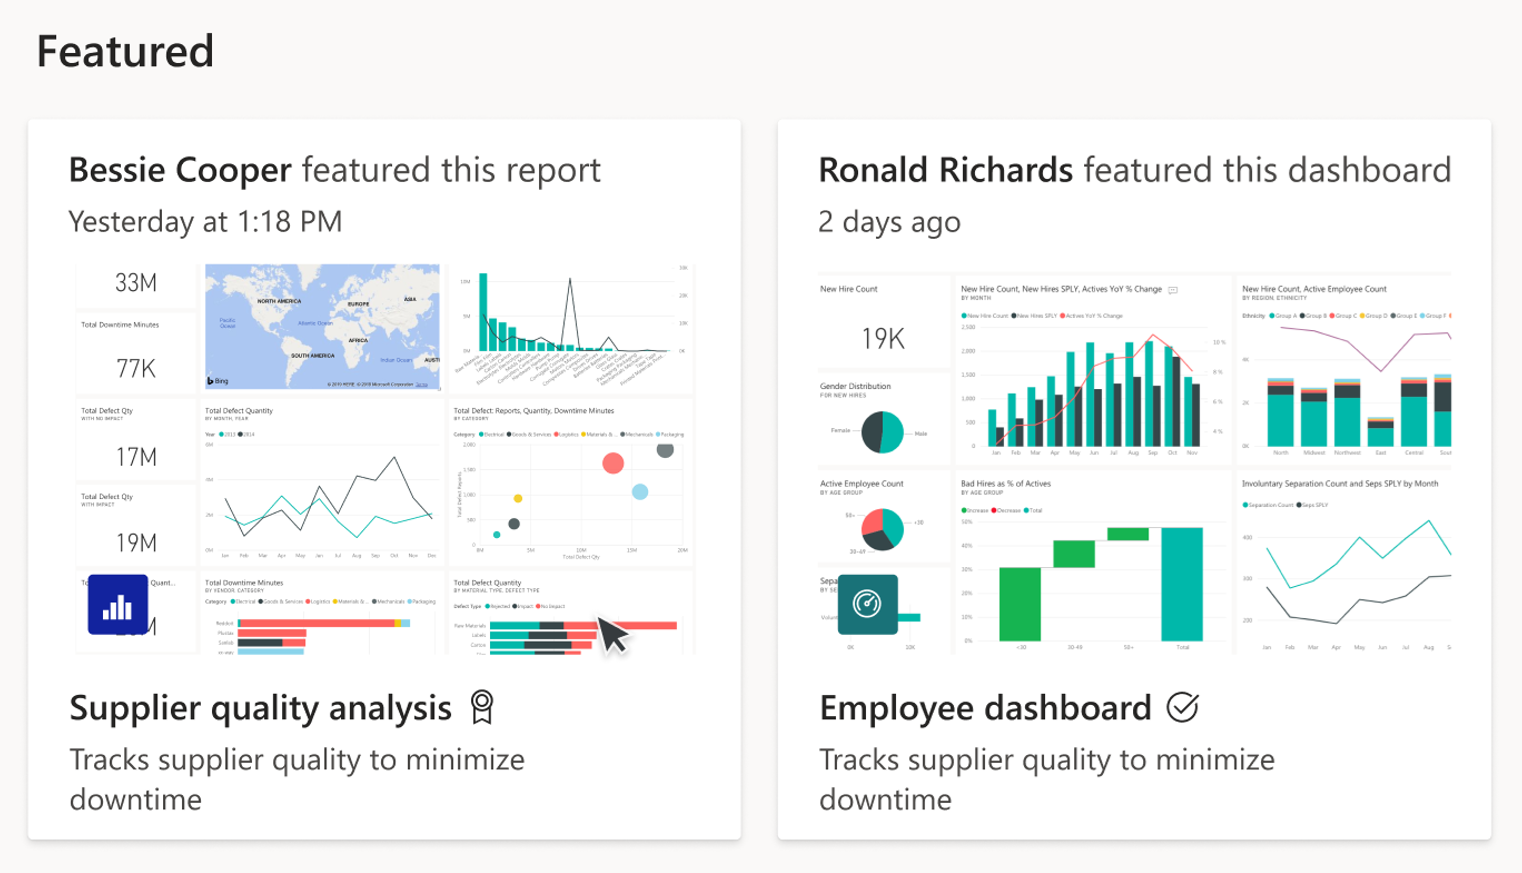
Task: Click the '2 days ago' timestamp
Action: [889, 221]
